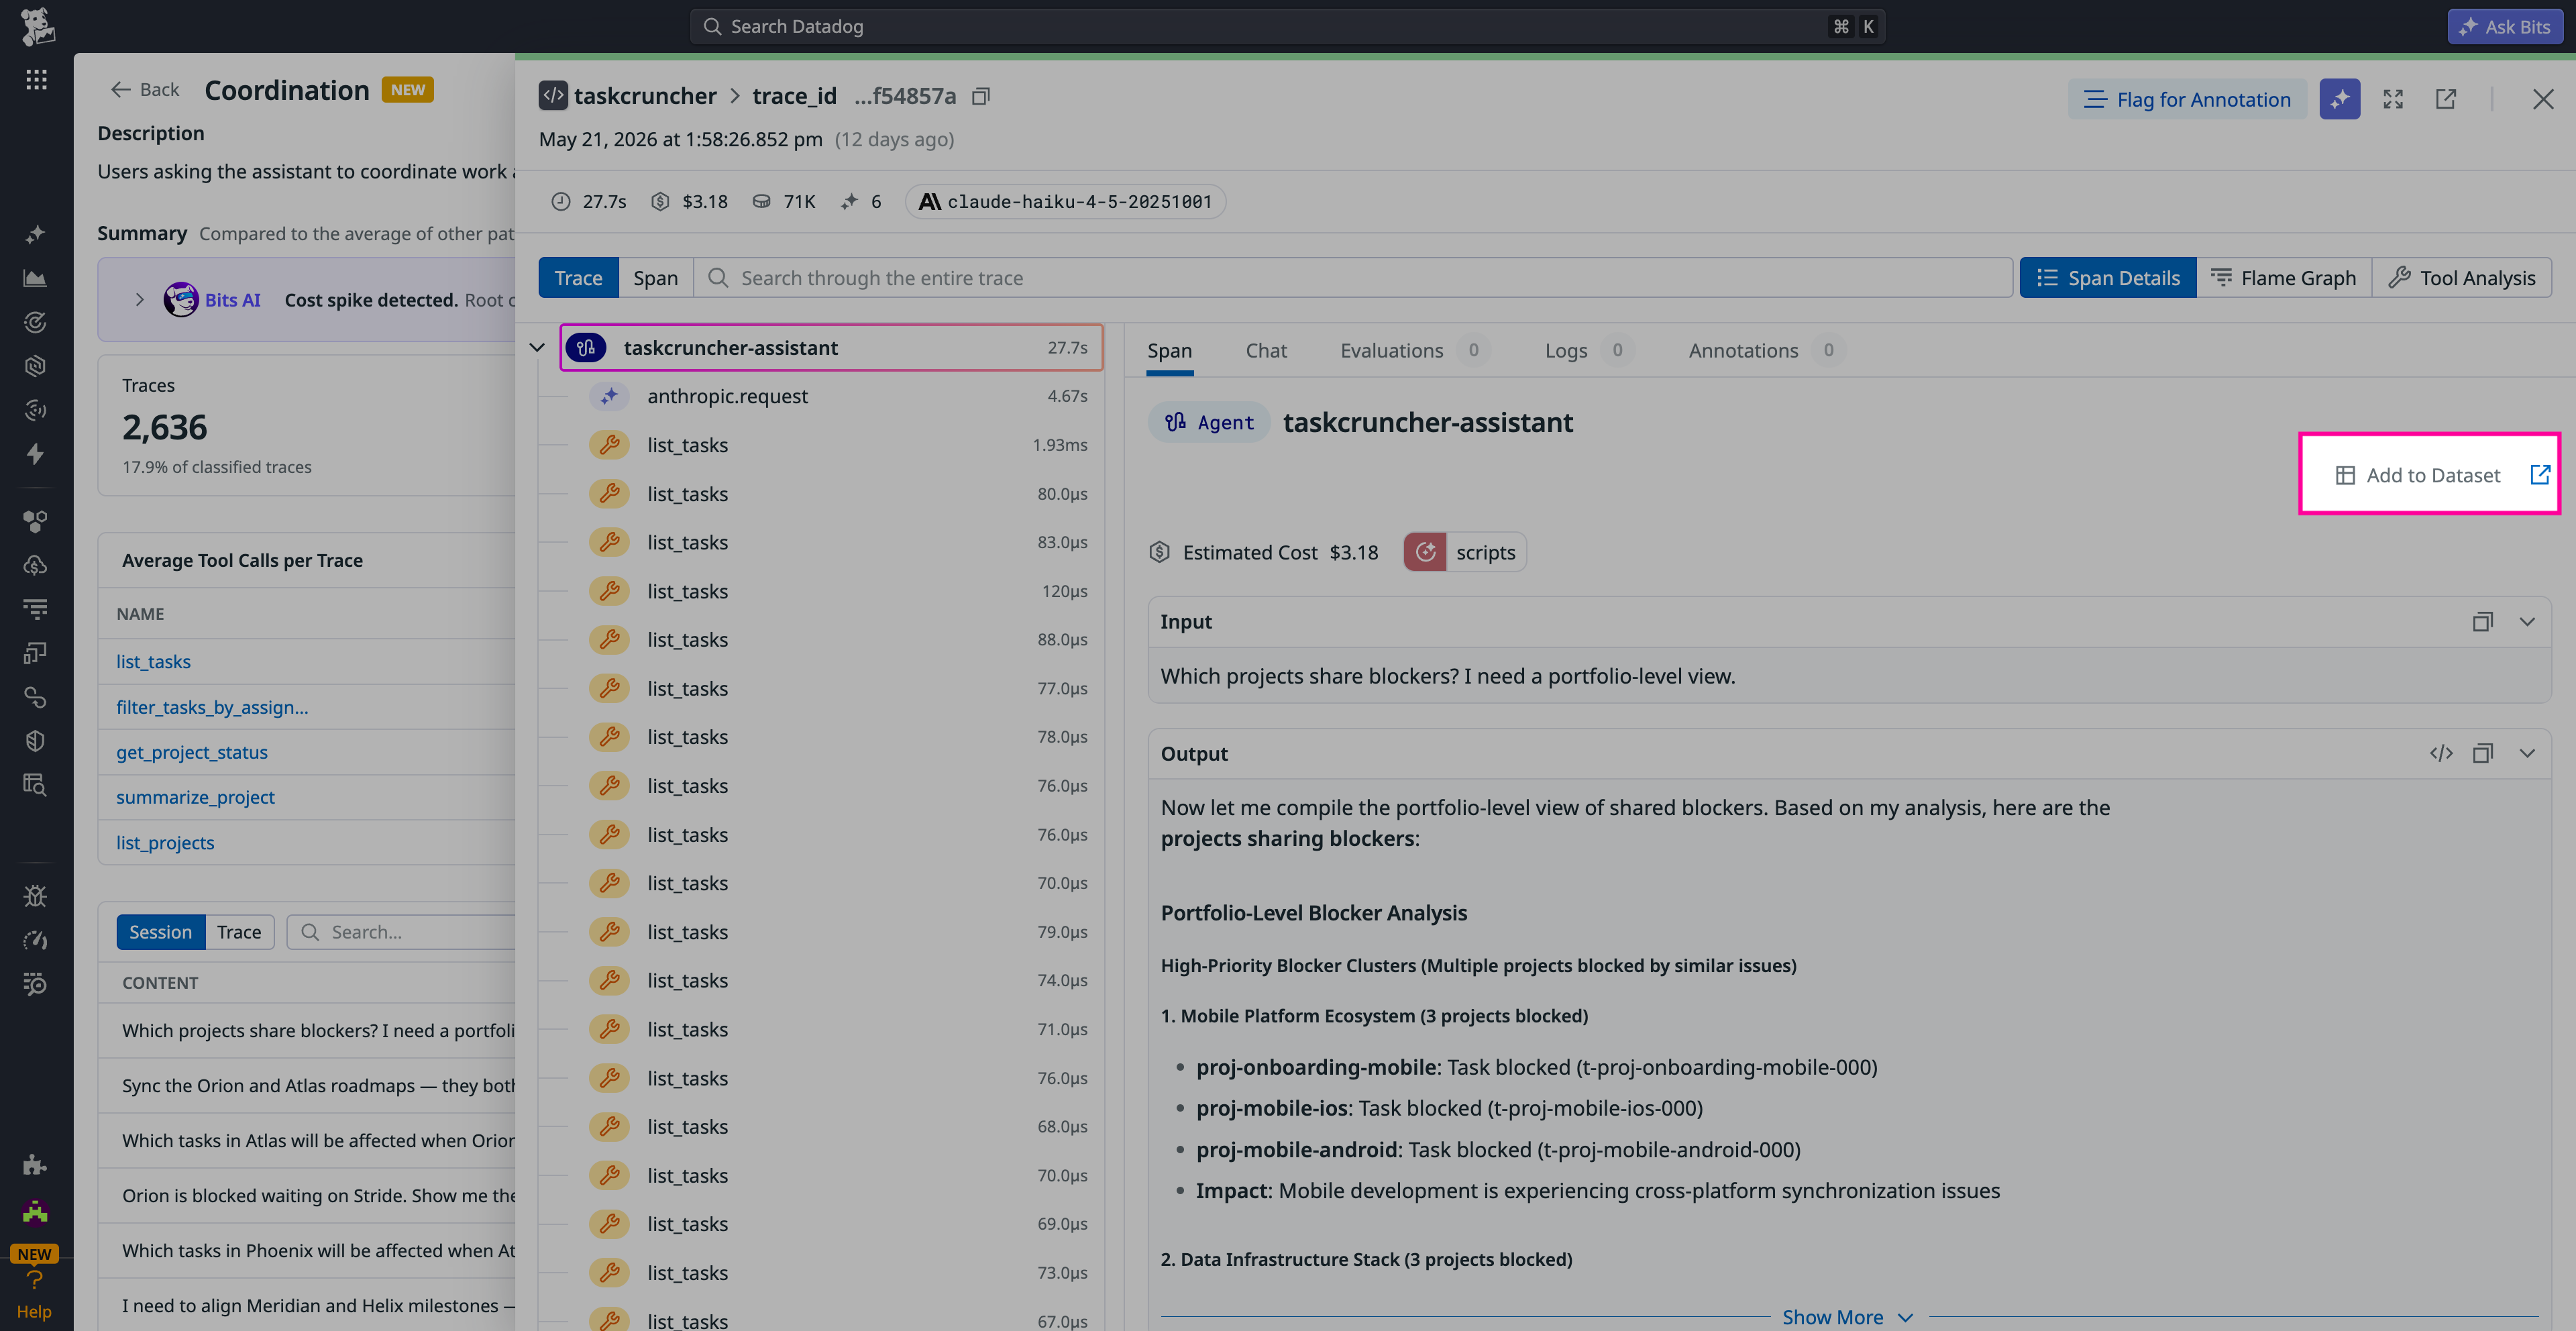Expand the Bits AI cost spike summary

pos(139,300)
